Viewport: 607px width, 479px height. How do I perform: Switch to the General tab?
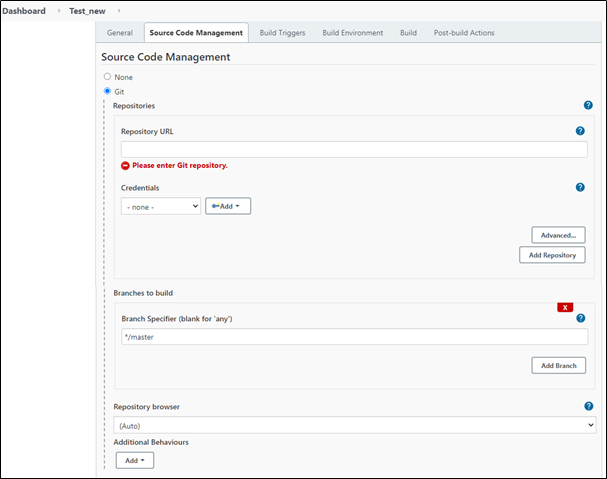(x=119, y=33)
